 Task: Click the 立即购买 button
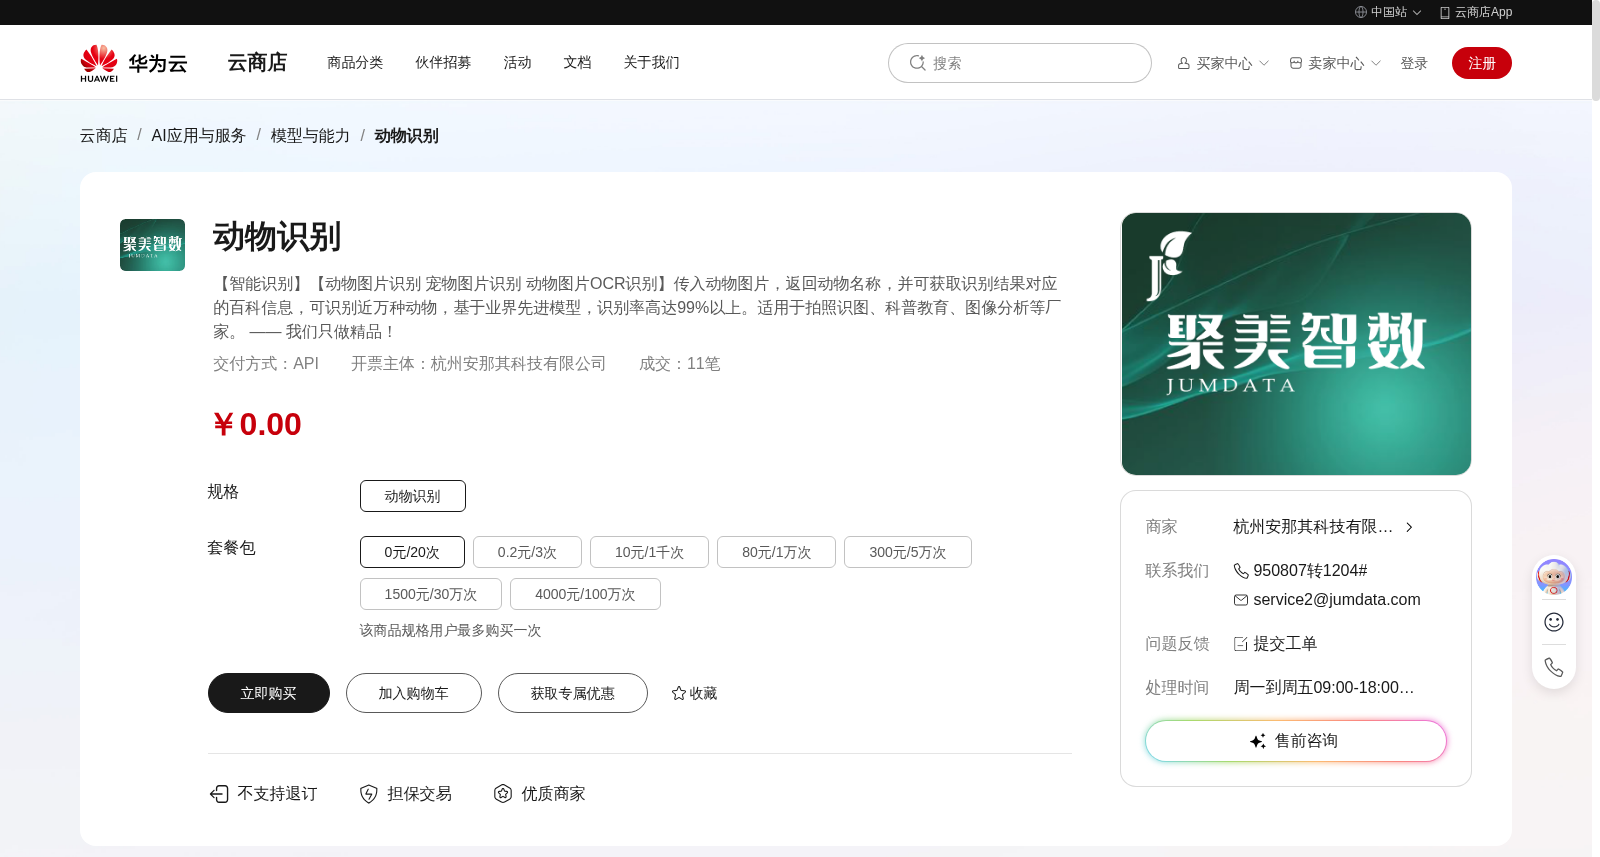(x=269, y=693)
